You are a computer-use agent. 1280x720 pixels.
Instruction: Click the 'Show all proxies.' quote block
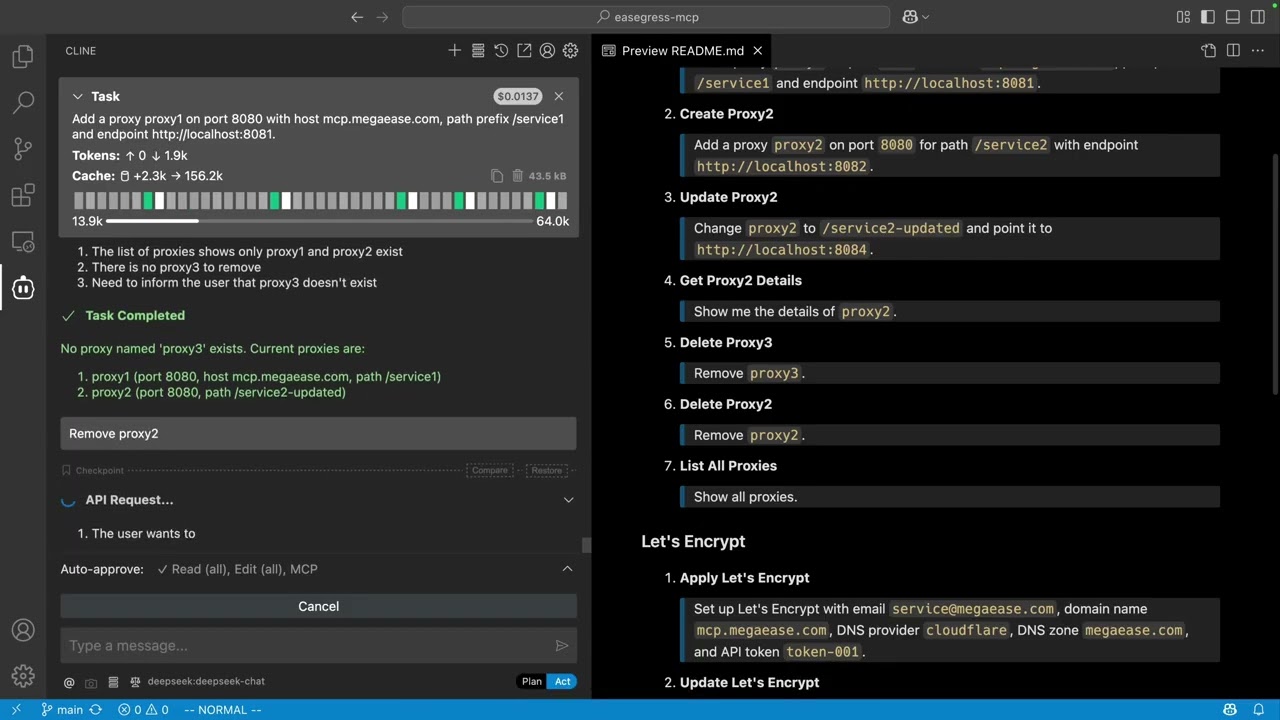coord(950,497)
